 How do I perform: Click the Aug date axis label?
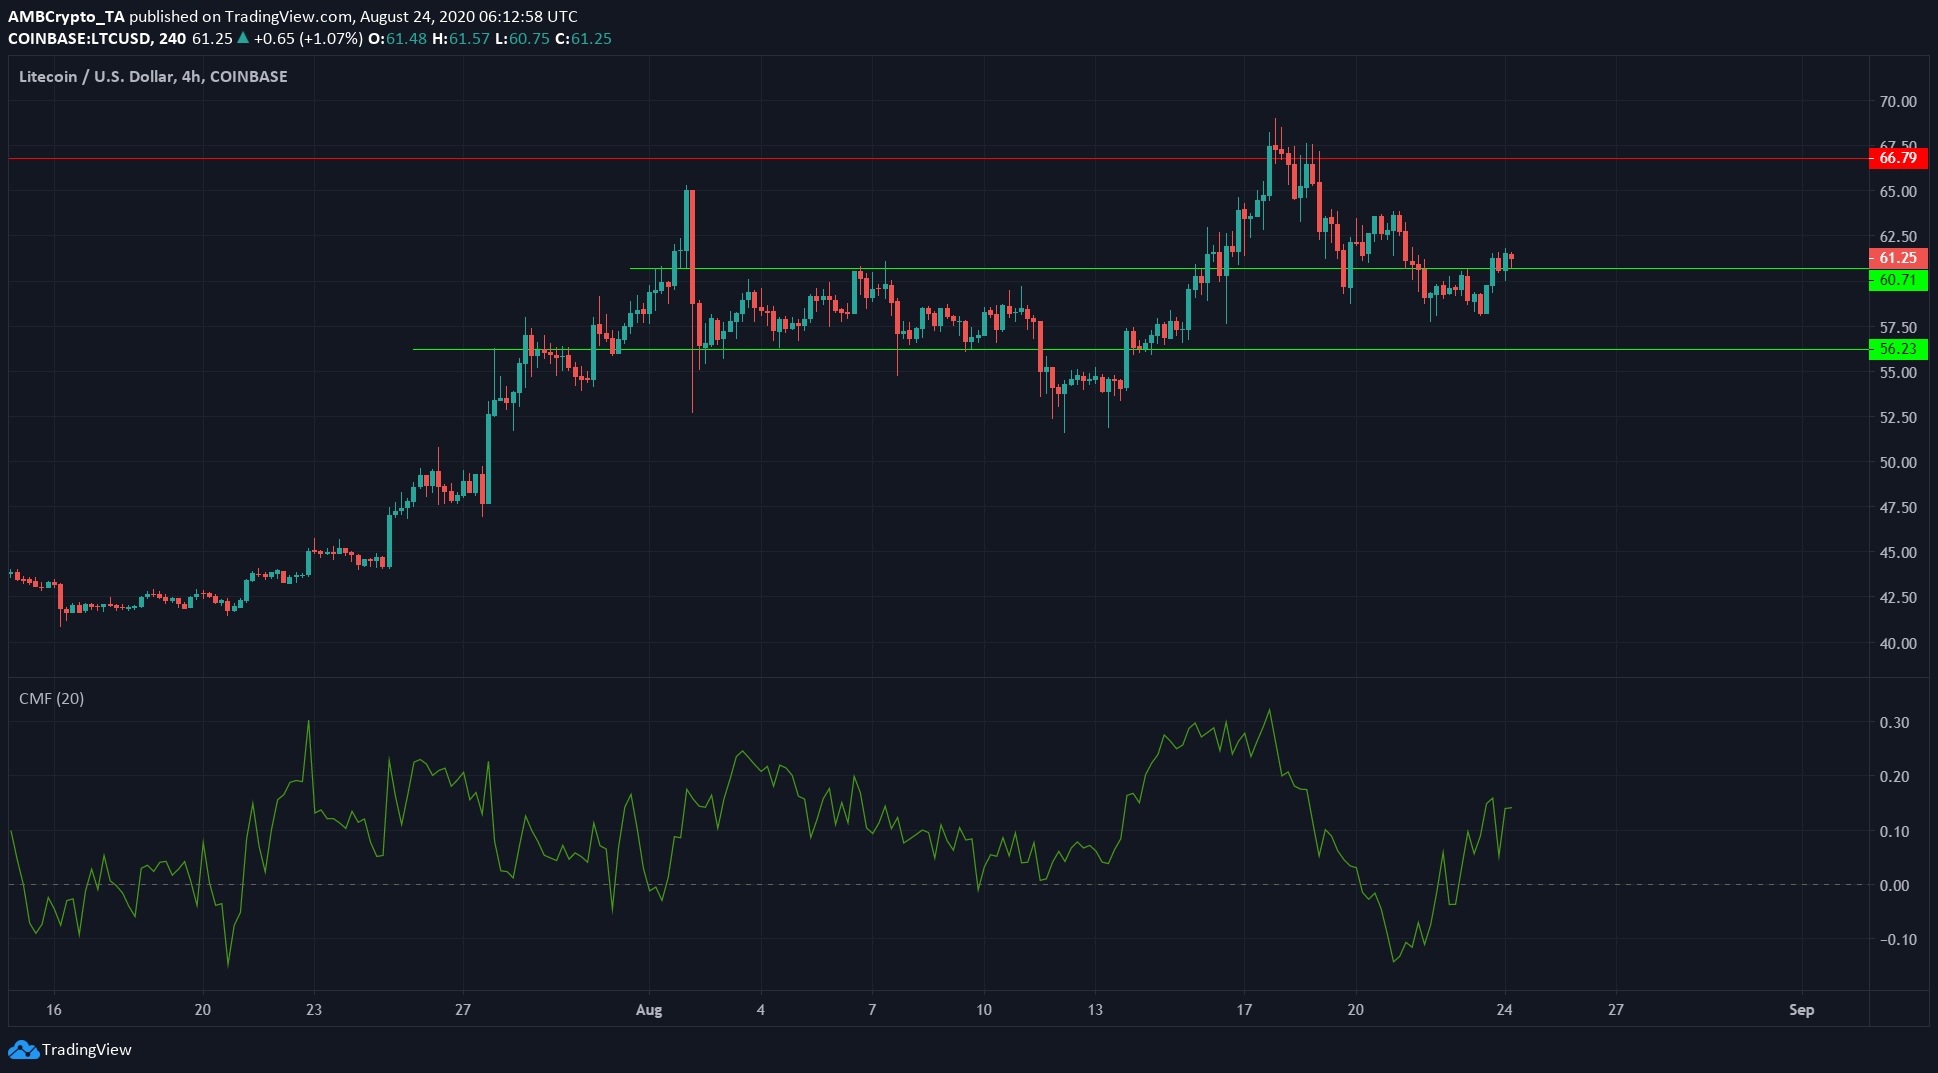[649, 1009]
